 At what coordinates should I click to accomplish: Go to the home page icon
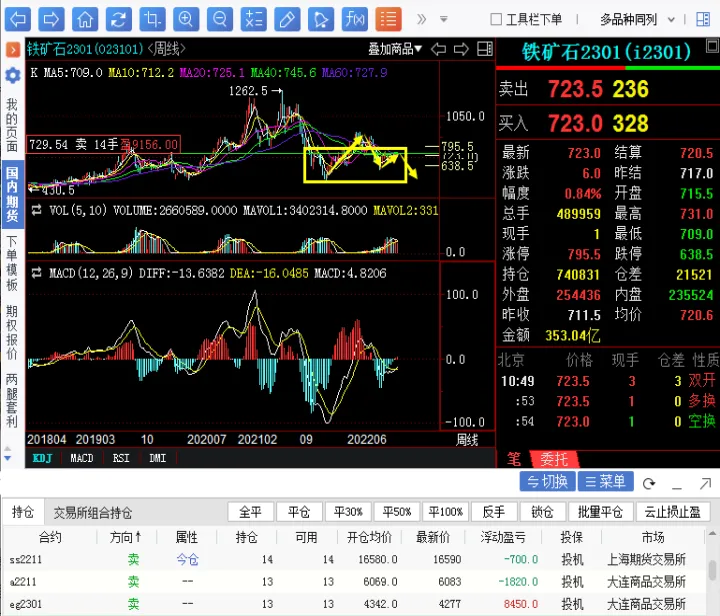click(x=85, y=19)
